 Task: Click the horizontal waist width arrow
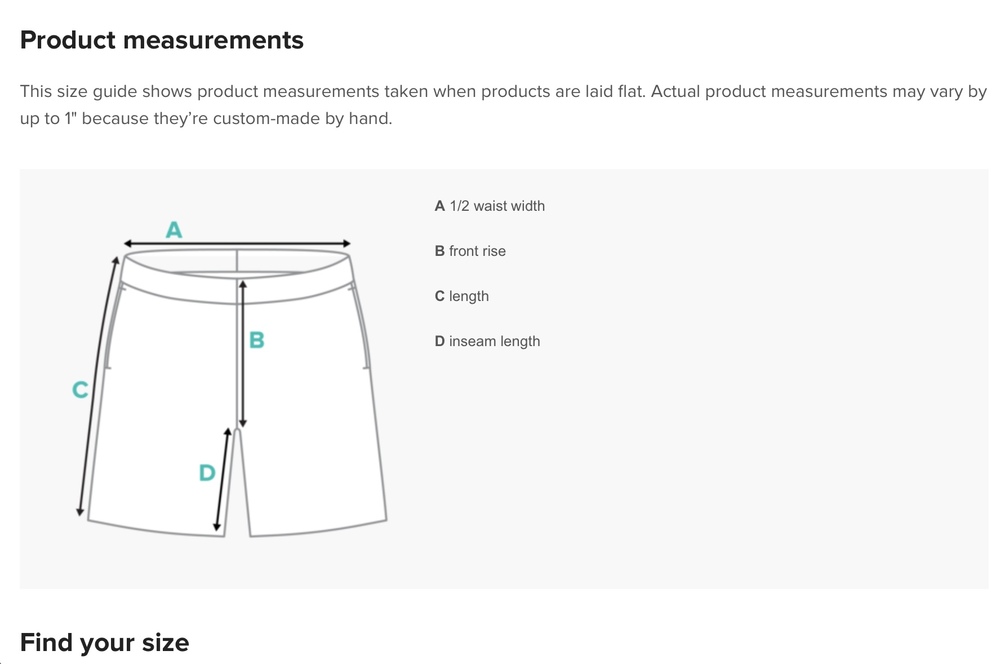click(237, 243)
